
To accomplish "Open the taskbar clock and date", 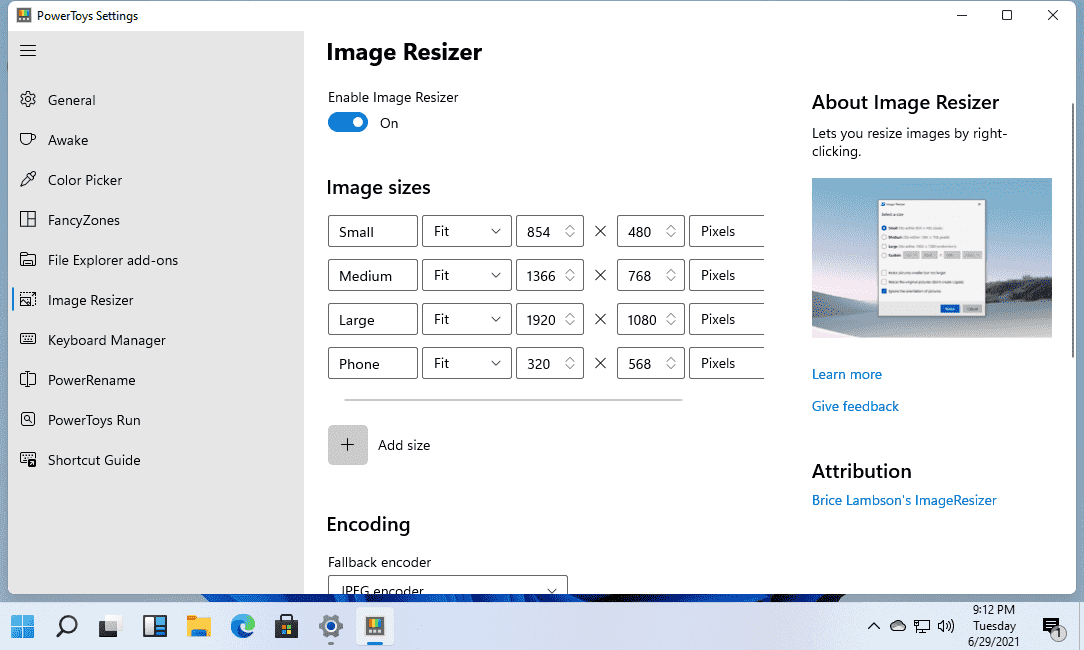I will coord(993,626).
